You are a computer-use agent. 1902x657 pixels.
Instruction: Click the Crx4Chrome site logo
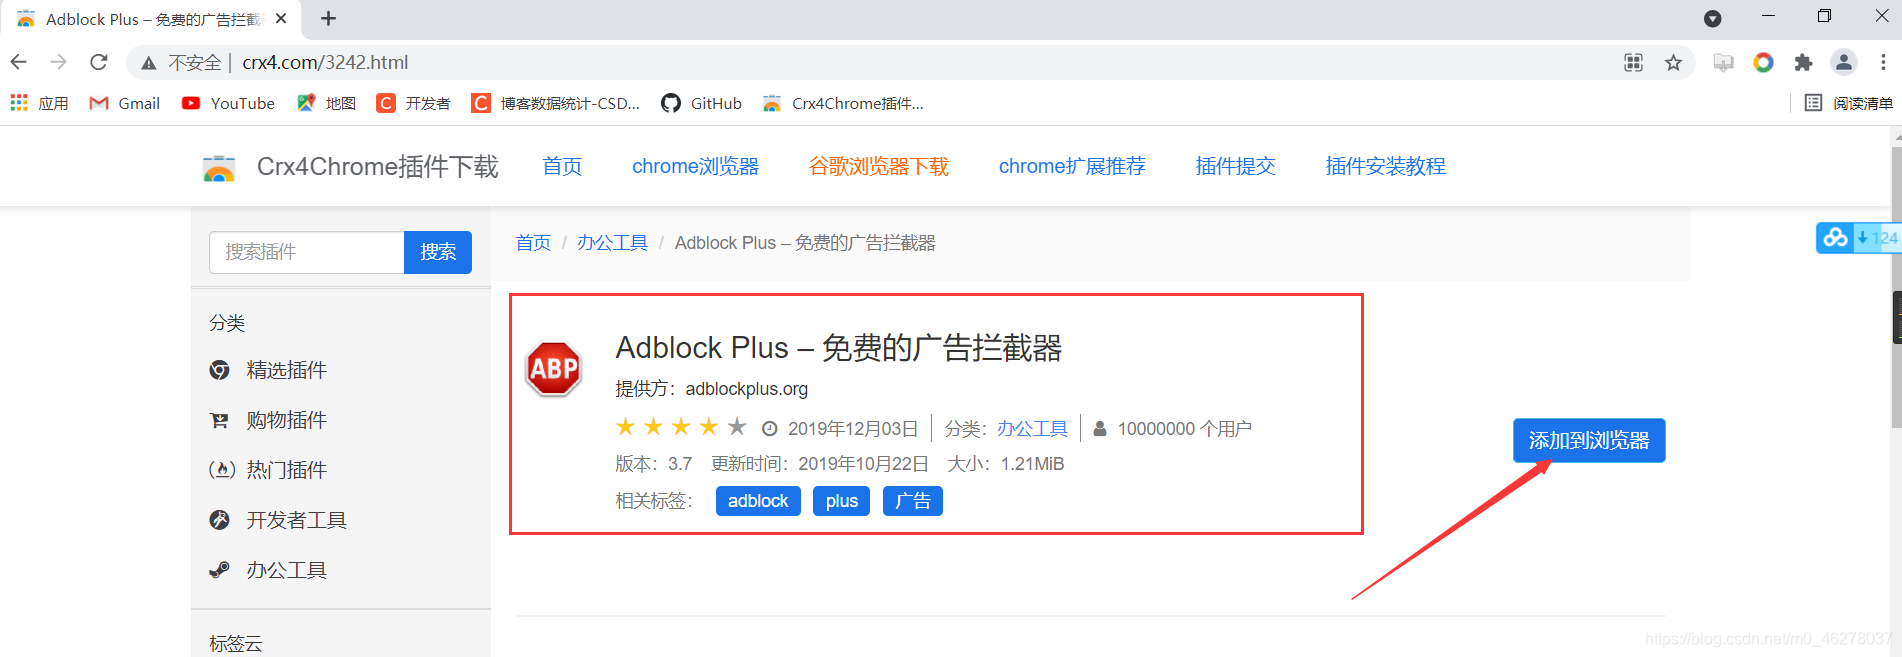tap(219, 167)
